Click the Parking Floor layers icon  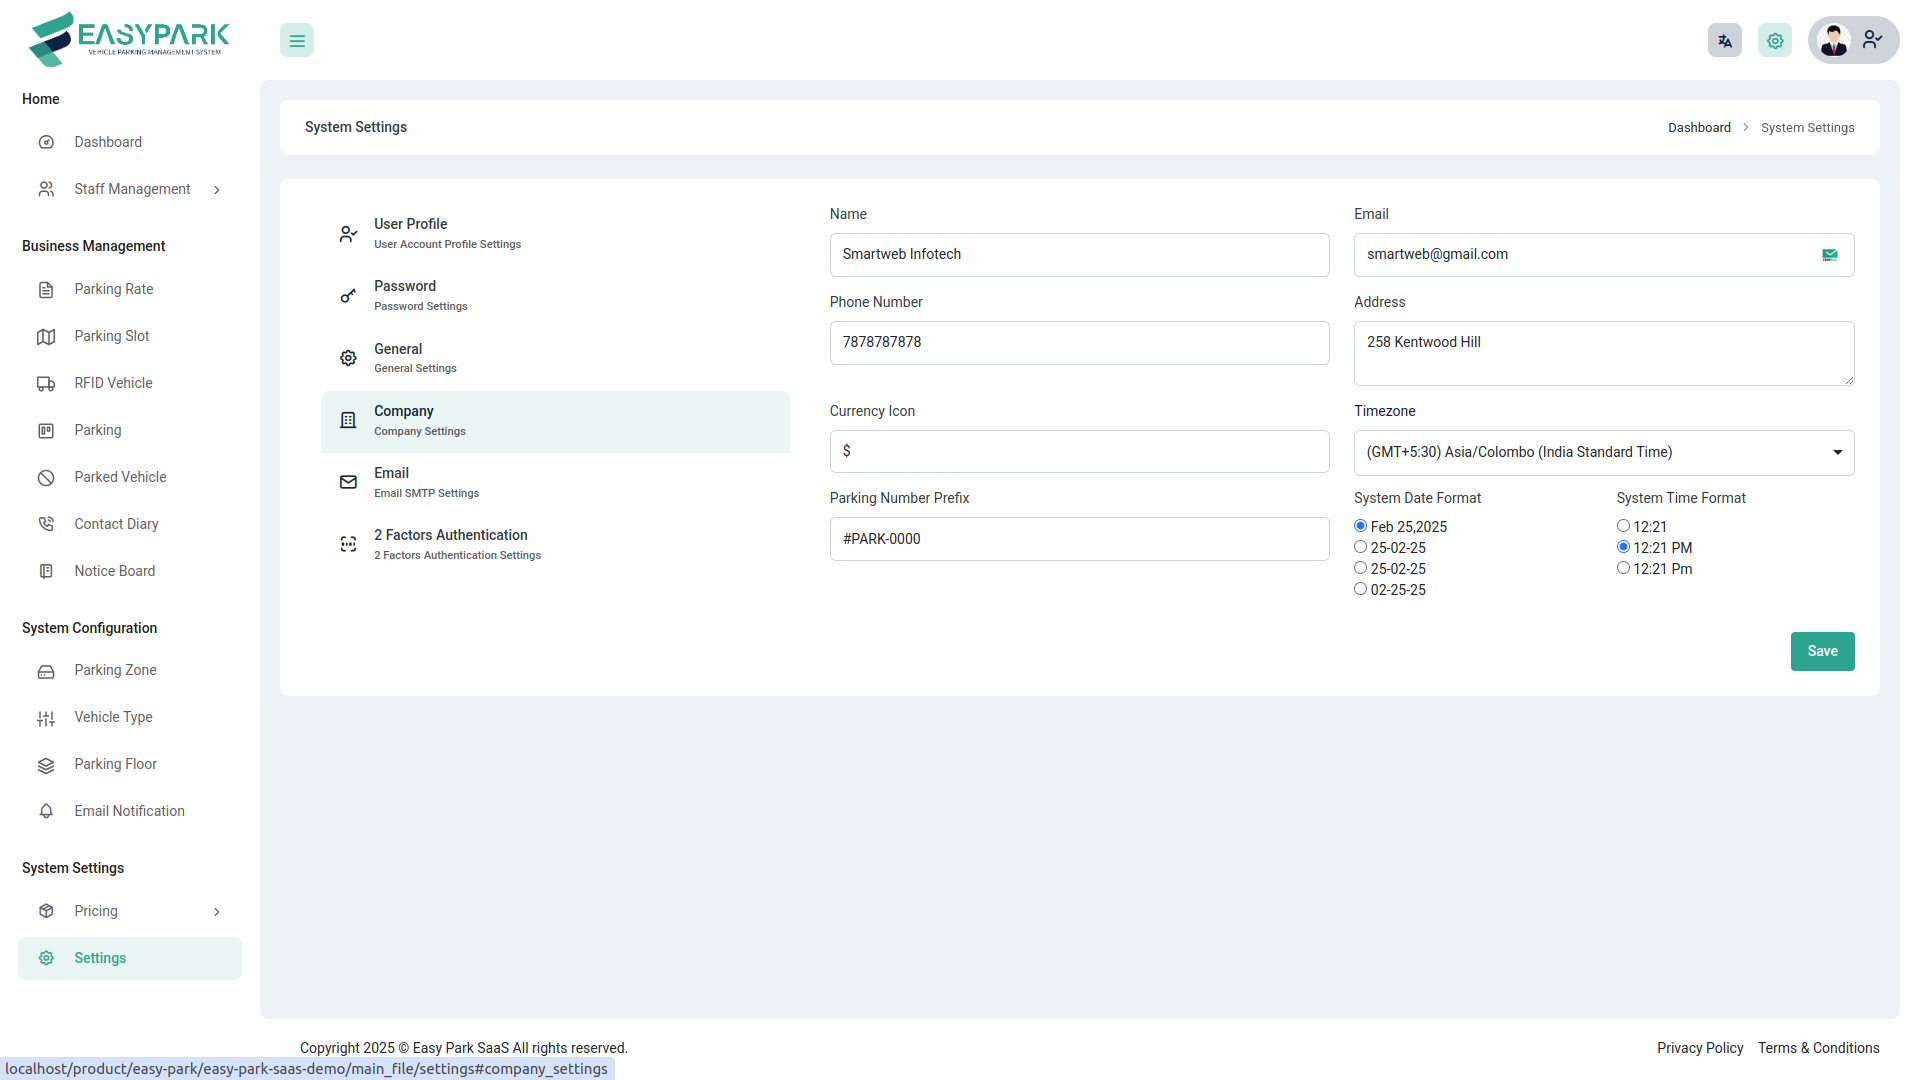[x=46, y=765]
